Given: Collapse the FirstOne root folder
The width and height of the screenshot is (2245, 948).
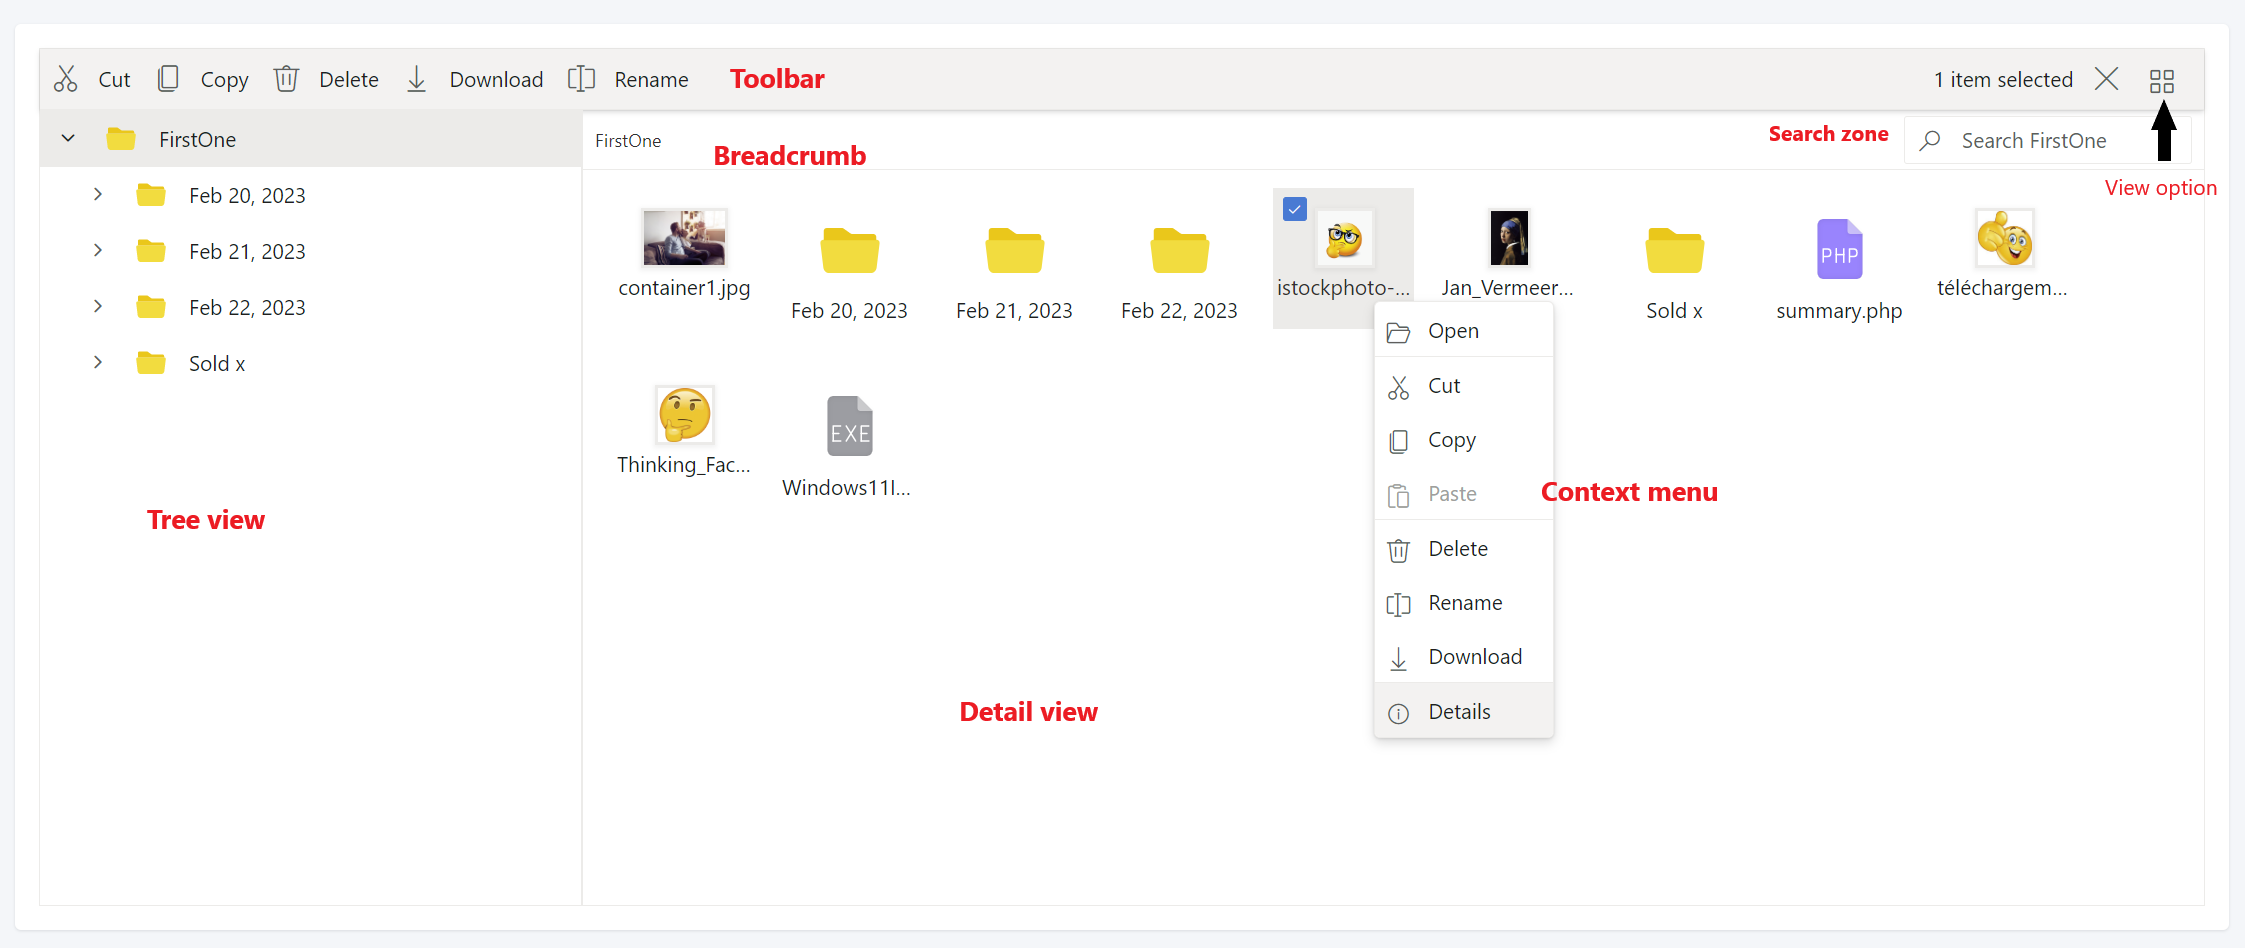Looking at the screenshot, I should 68,139.
